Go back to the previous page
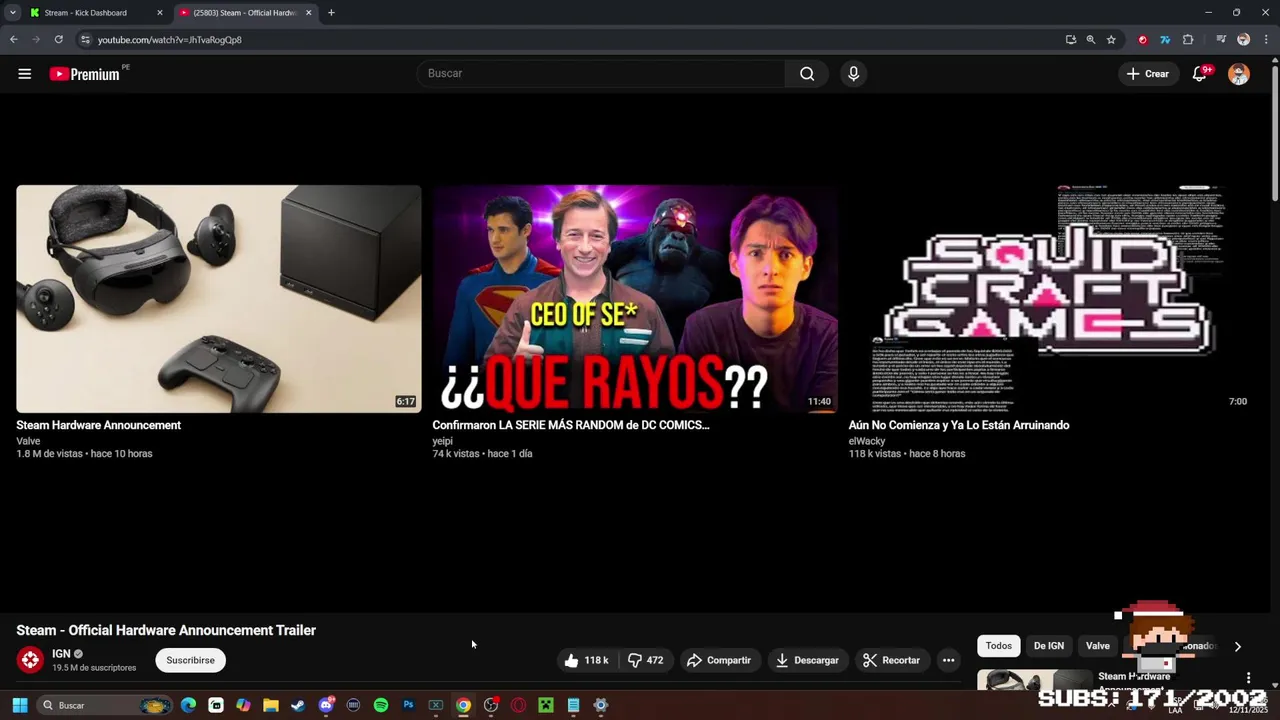Screen dimensions: 1280x720 click(x=13, y=40)
